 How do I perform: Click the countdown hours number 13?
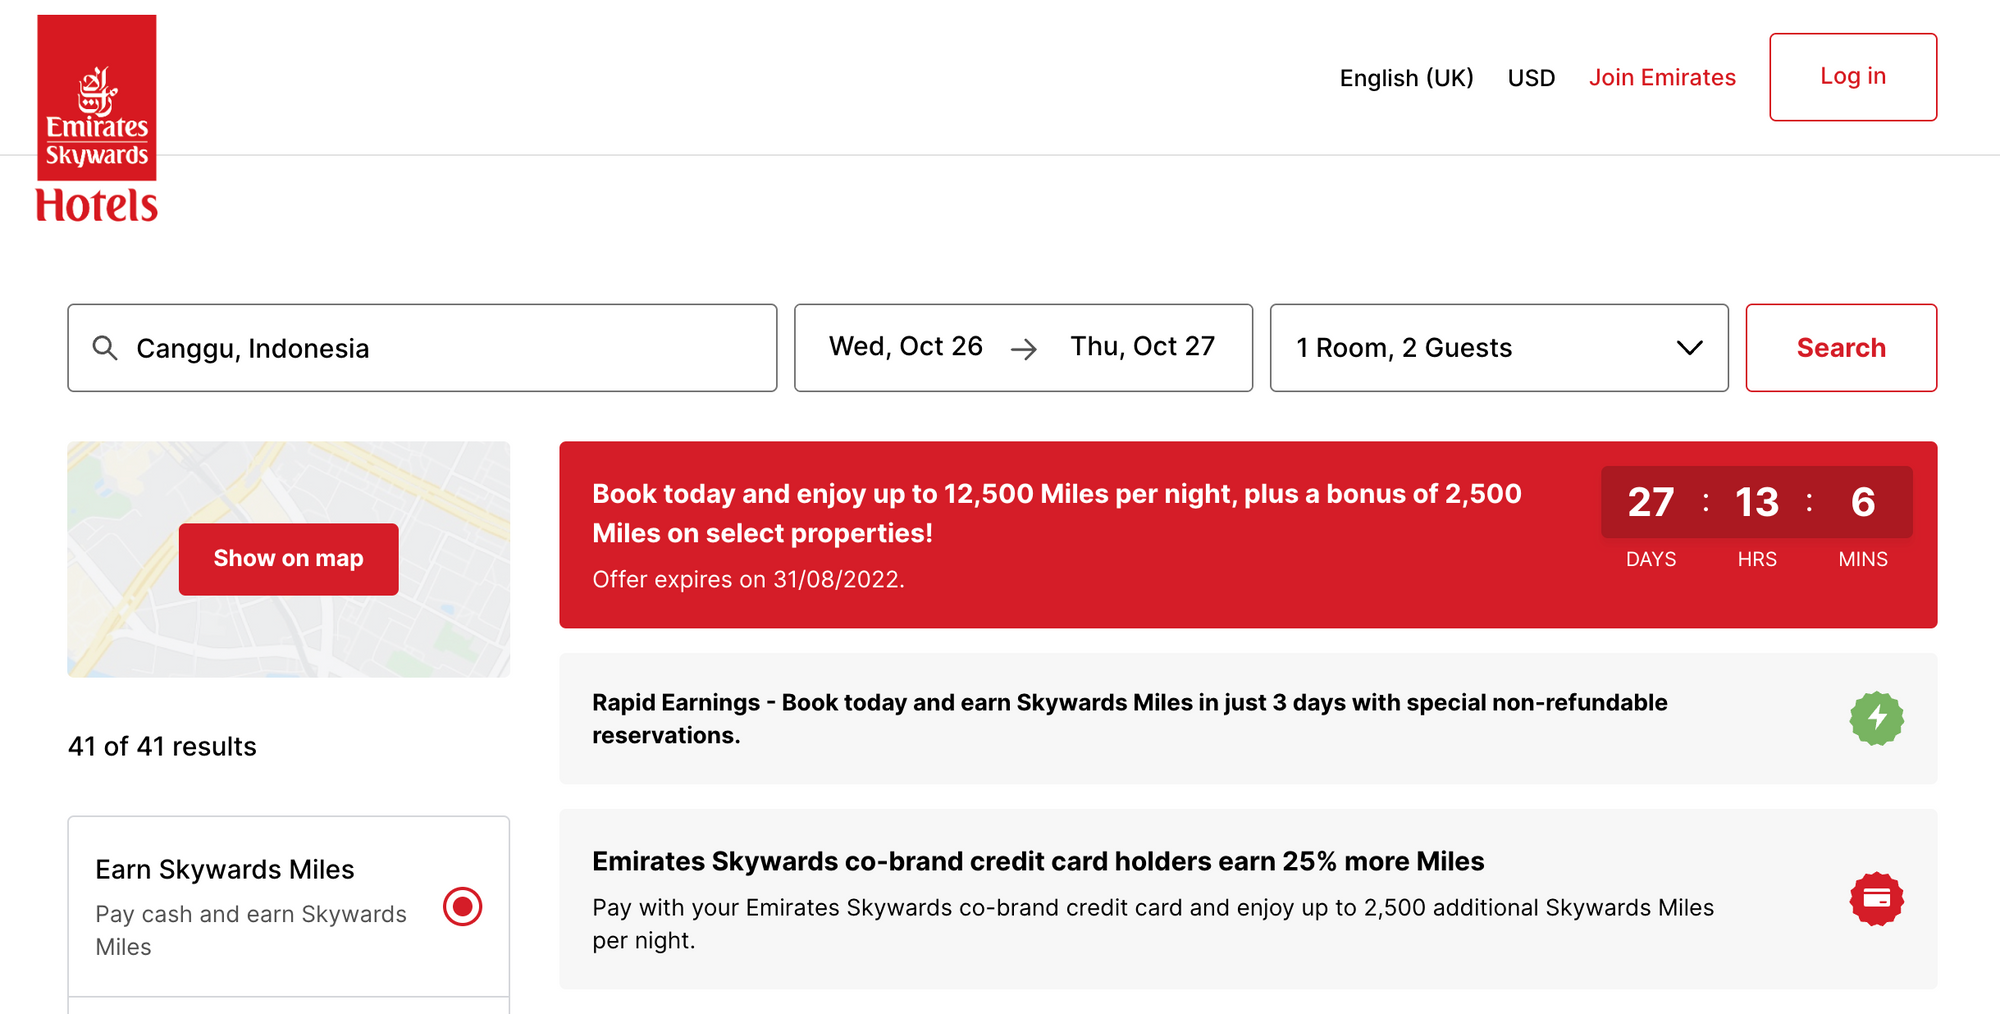1757,502
